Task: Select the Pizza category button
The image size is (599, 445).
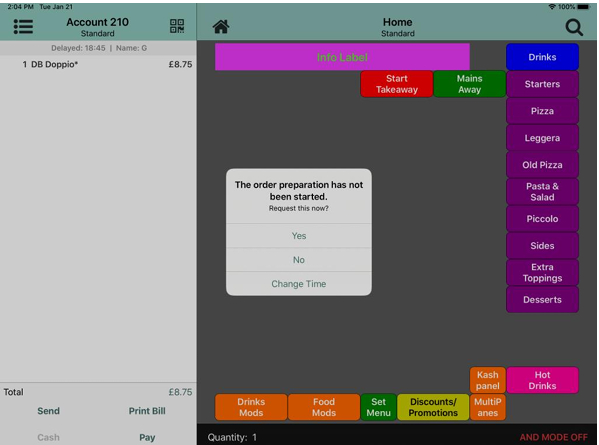Action: (x=542, y=111)
